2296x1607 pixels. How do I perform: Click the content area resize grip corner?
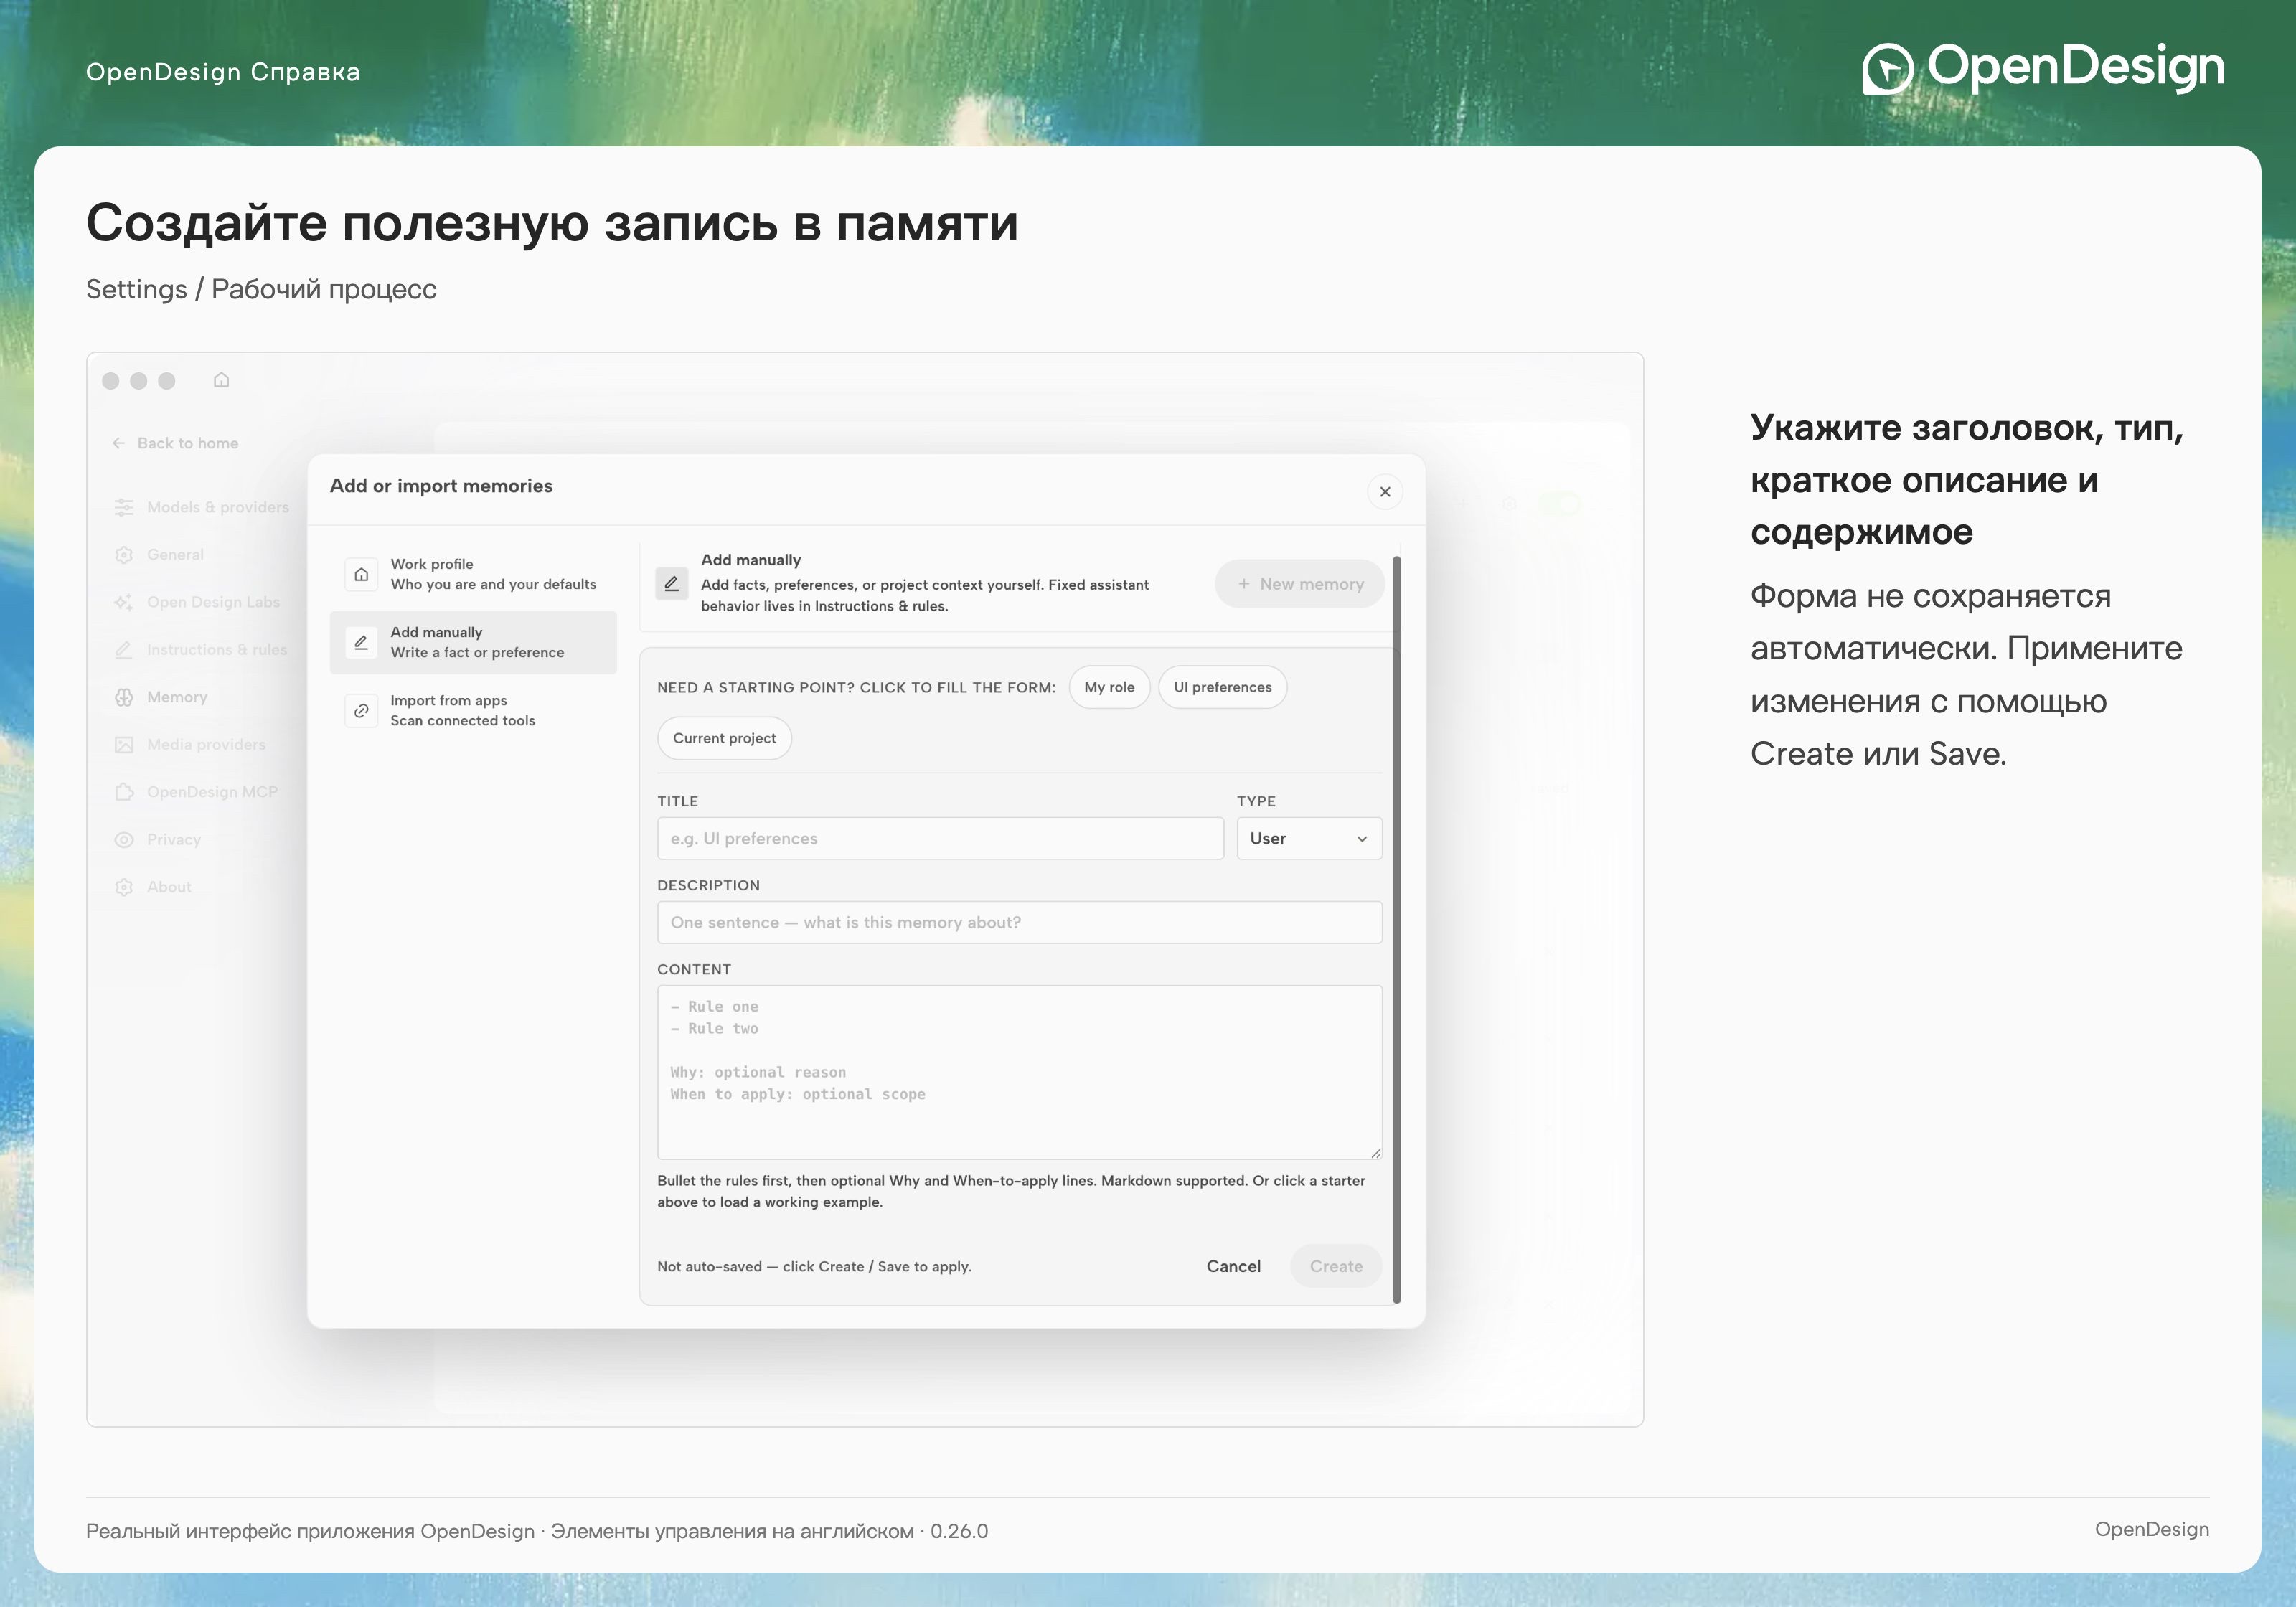(1376, 1153)
